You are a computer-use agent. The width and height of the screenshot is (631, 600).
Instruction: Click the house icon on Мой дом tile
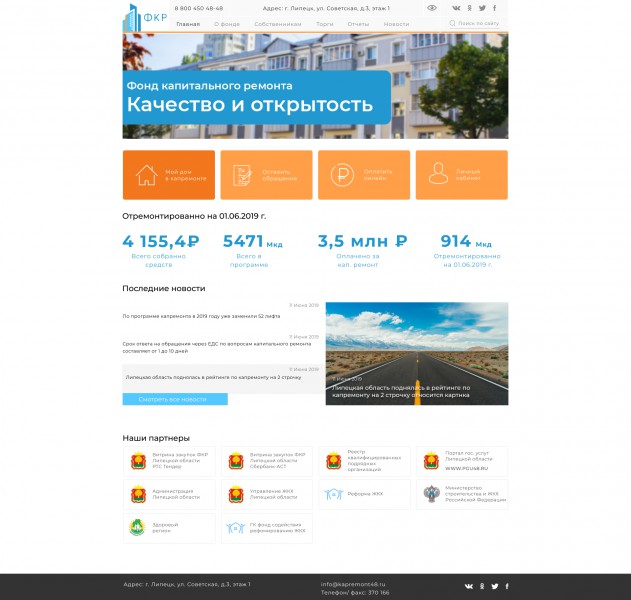(x=146, y=175)
